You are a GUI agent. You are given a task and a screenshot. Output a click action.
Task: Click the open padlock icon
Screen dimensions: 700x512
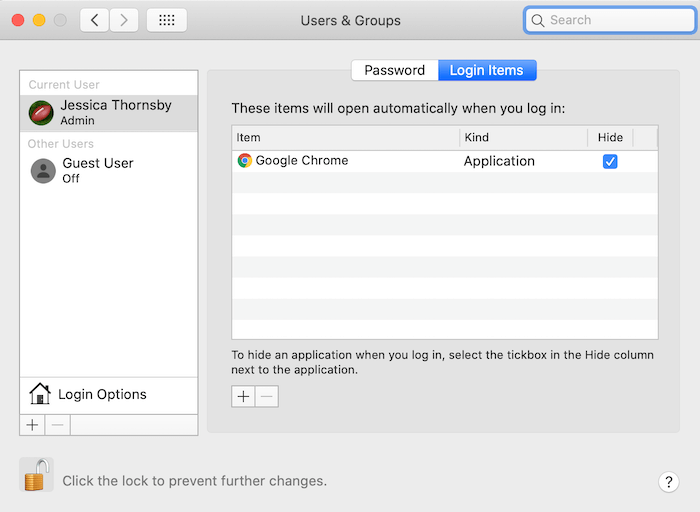point(36,475)
